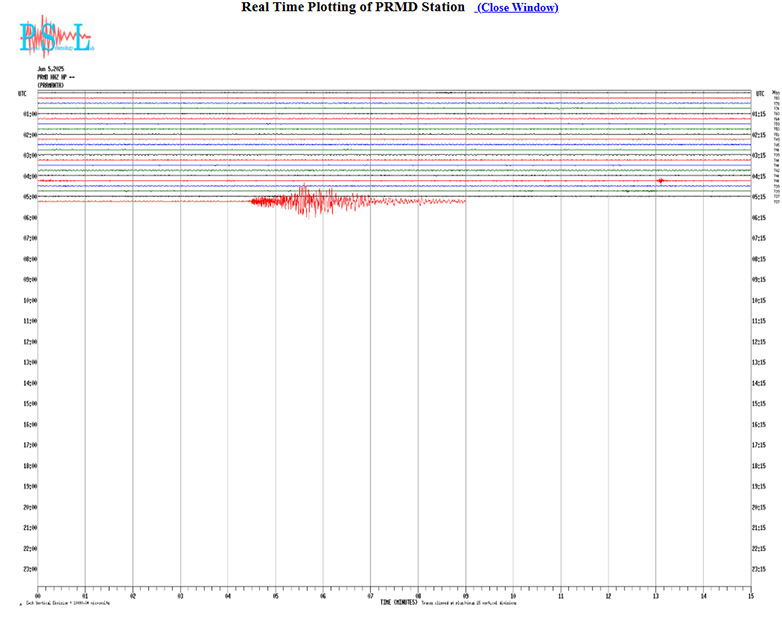
Task: Click the 12:00 hour label on left axis
Action: tap(30, 342)
